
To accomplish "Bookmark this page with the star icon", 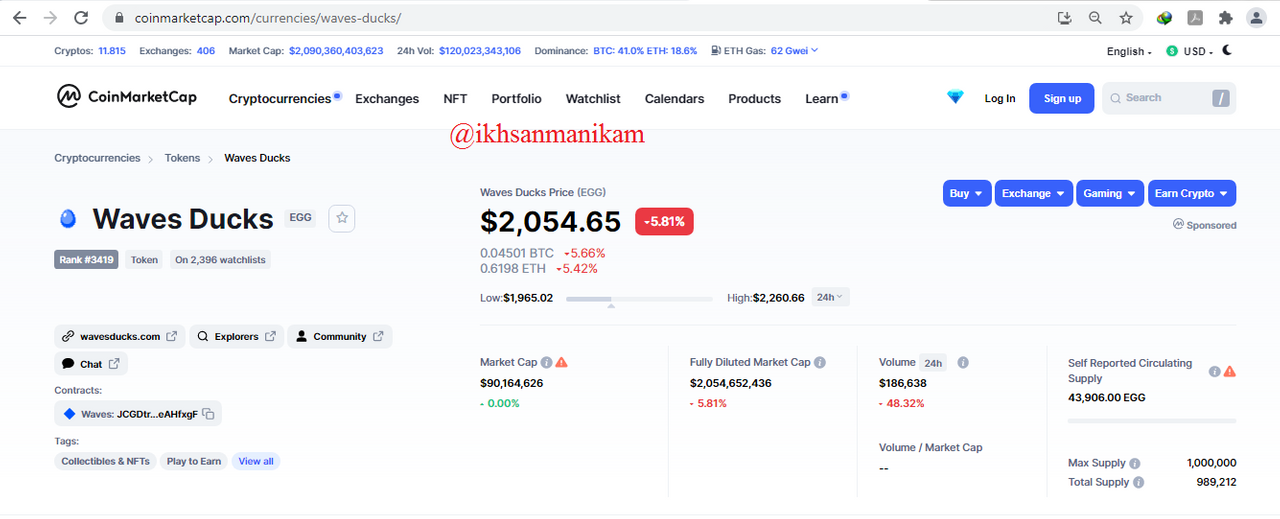I will (x=1126, y=18).
